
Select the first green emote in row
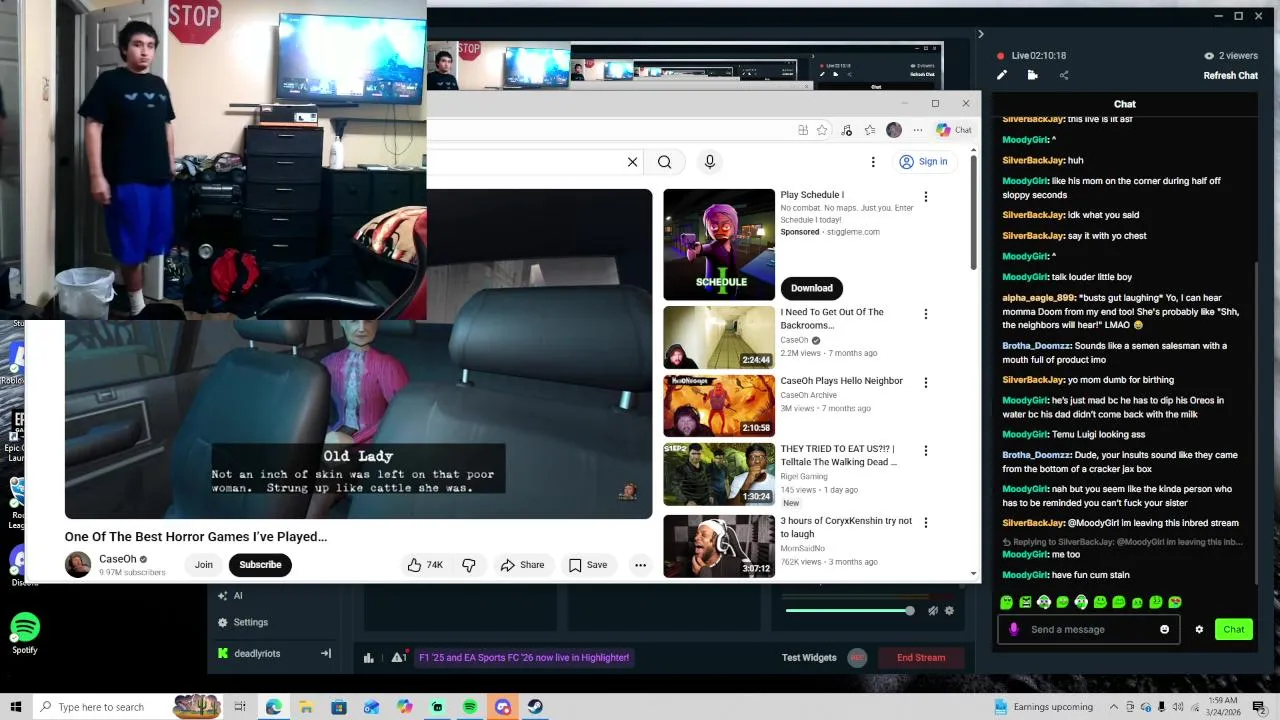(x=1006, y=602)
